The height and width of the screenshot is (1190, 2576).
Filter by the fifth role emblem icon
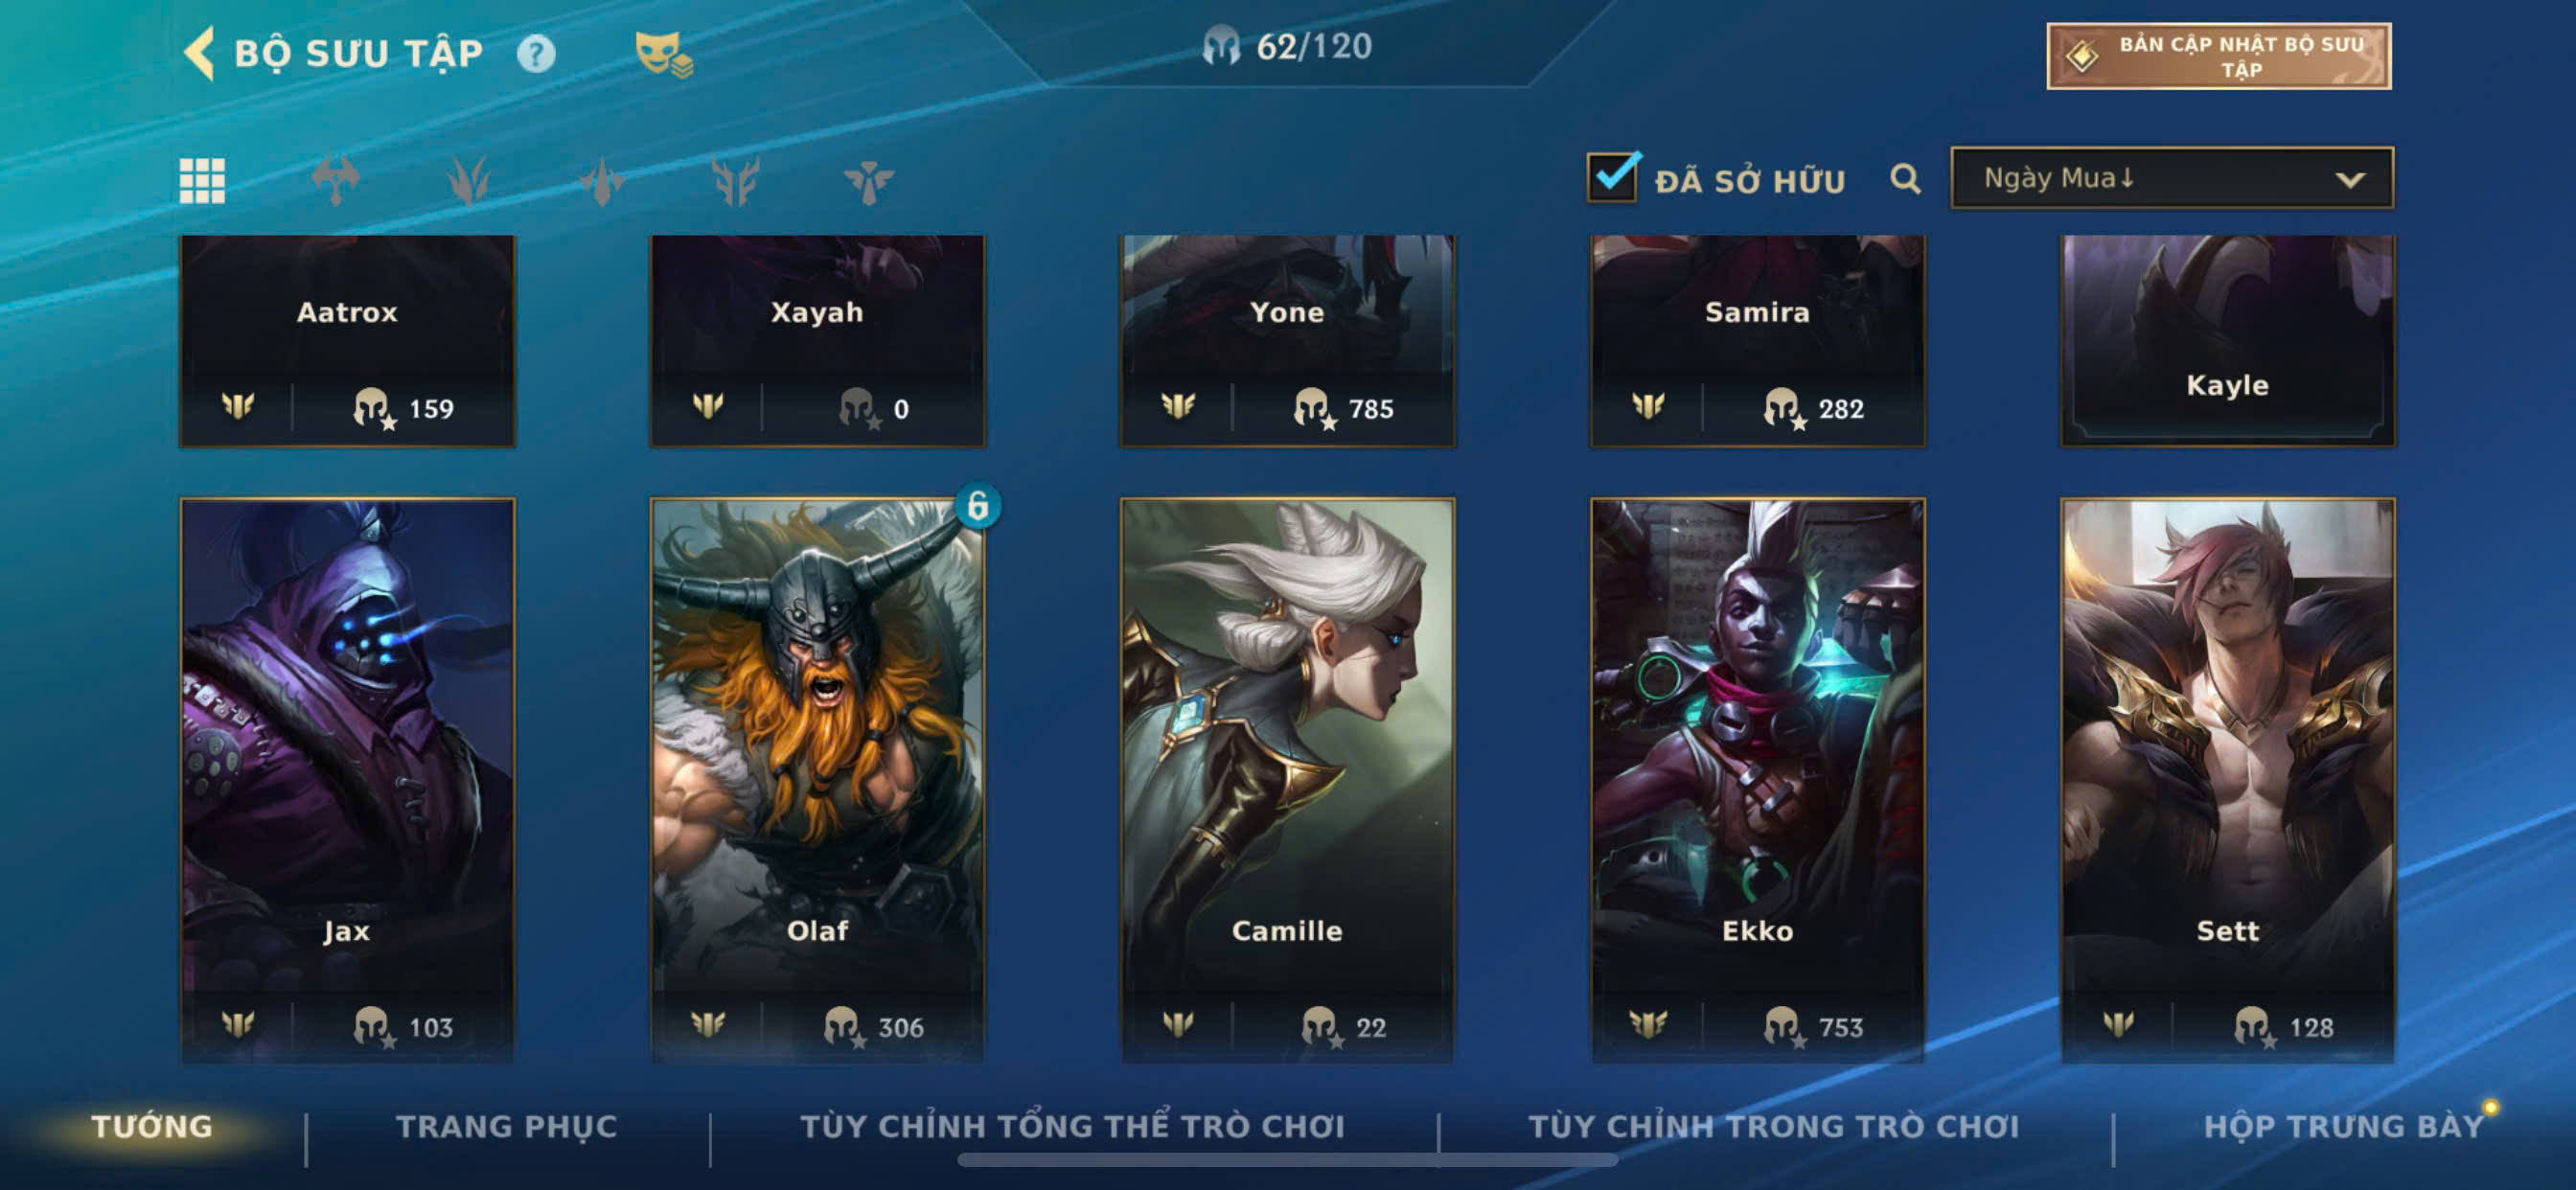[x=868, y=181]
